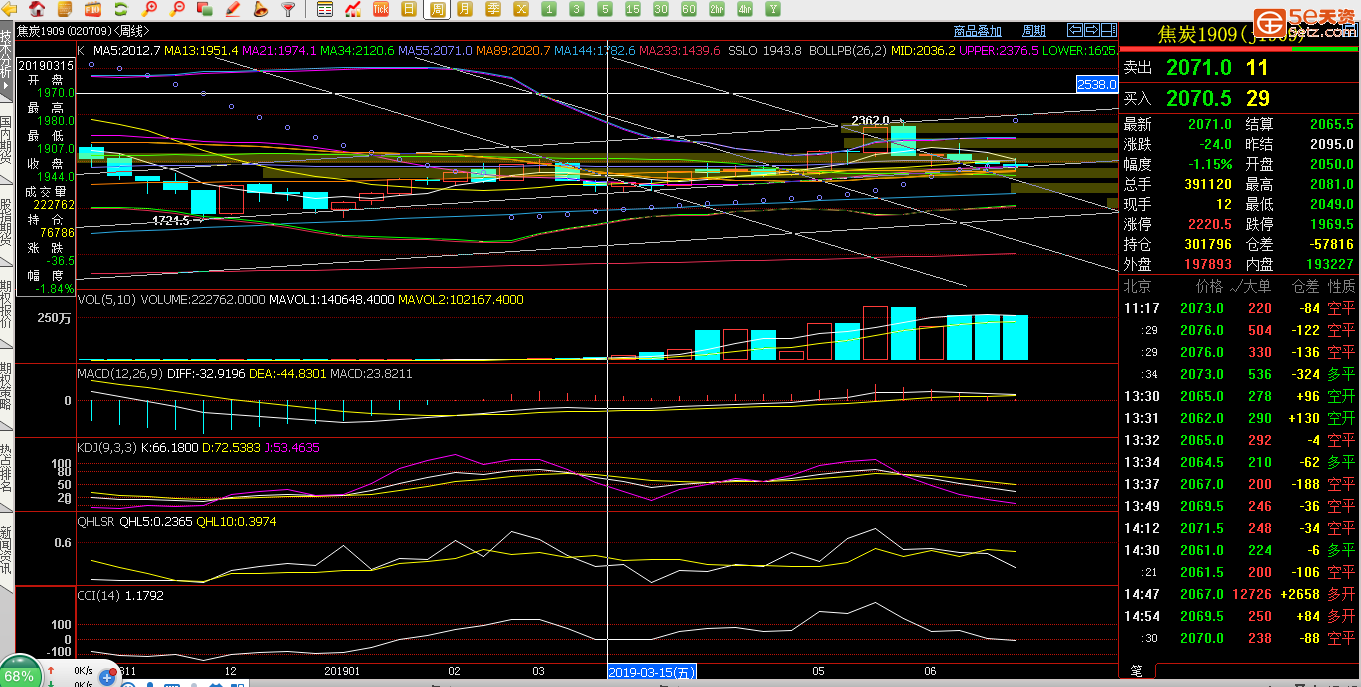Image resolution: width=1361 pixels, height=687 pixels.
Task: Click the 笔 tab below trade list
Action: [1137, 671]
